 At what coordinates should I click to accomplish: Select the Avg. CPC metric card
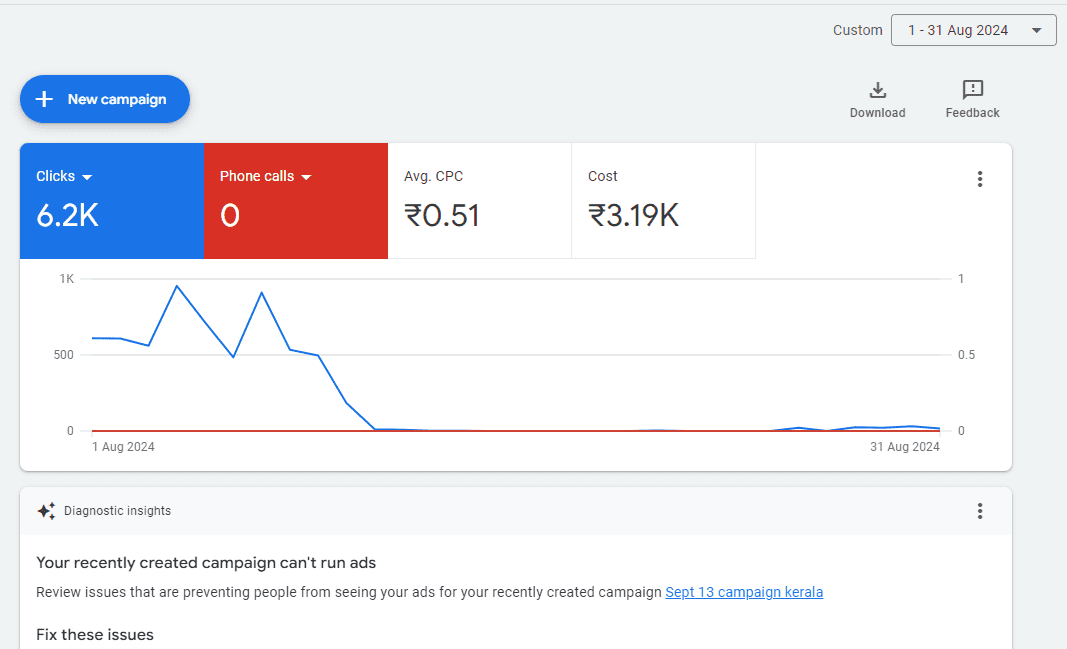pos(479,200)
